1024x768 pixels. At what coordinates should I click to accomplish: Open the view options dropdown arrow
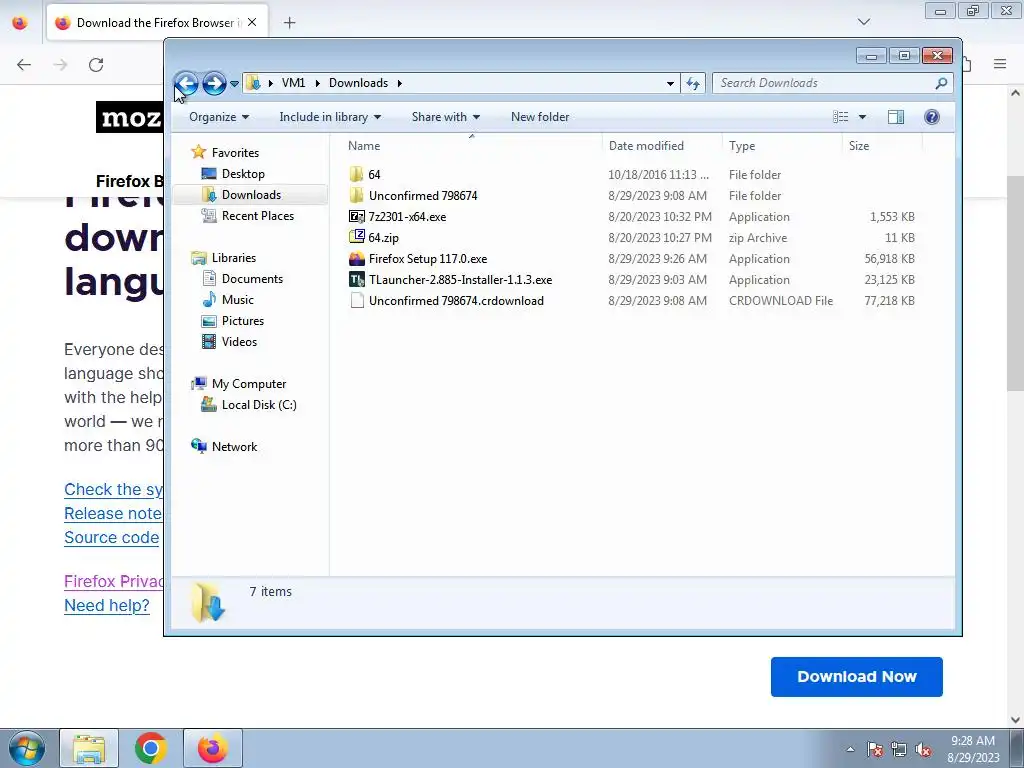(x=862, y=117)
